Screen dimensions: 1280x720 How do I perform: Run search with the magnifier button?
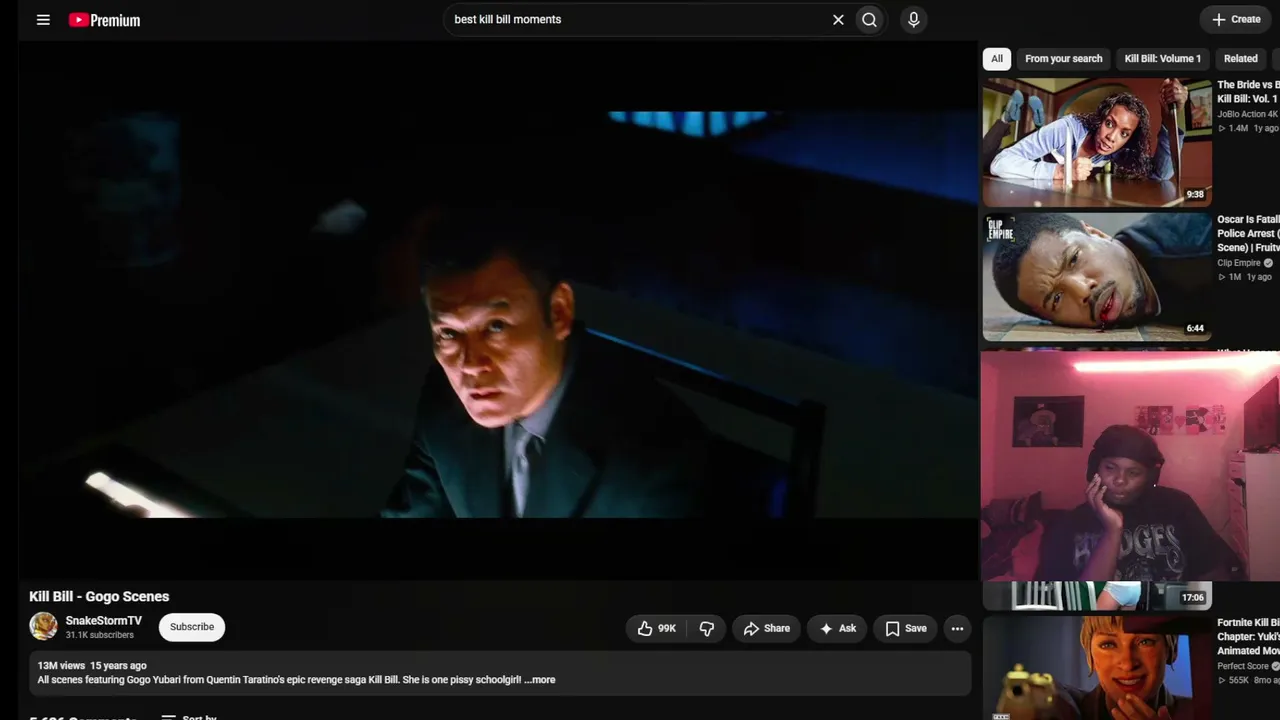(870, 20)
